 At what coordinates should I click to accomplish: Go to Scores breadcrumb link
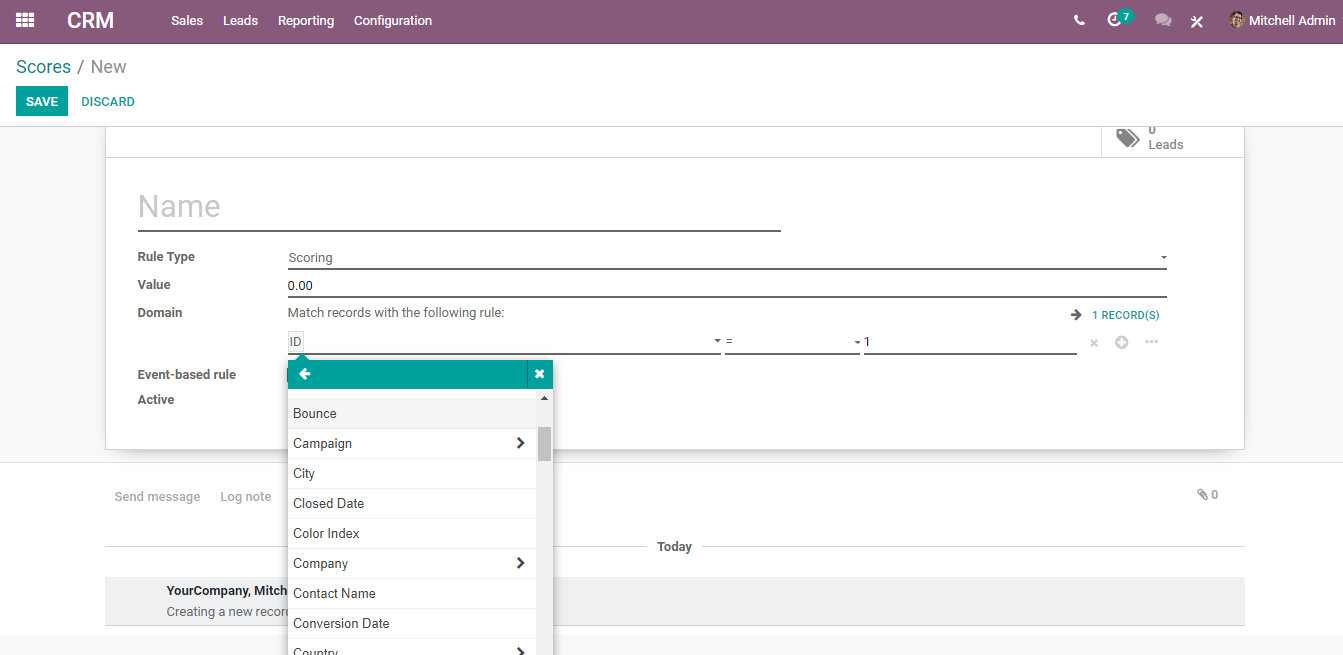(43, 67)
